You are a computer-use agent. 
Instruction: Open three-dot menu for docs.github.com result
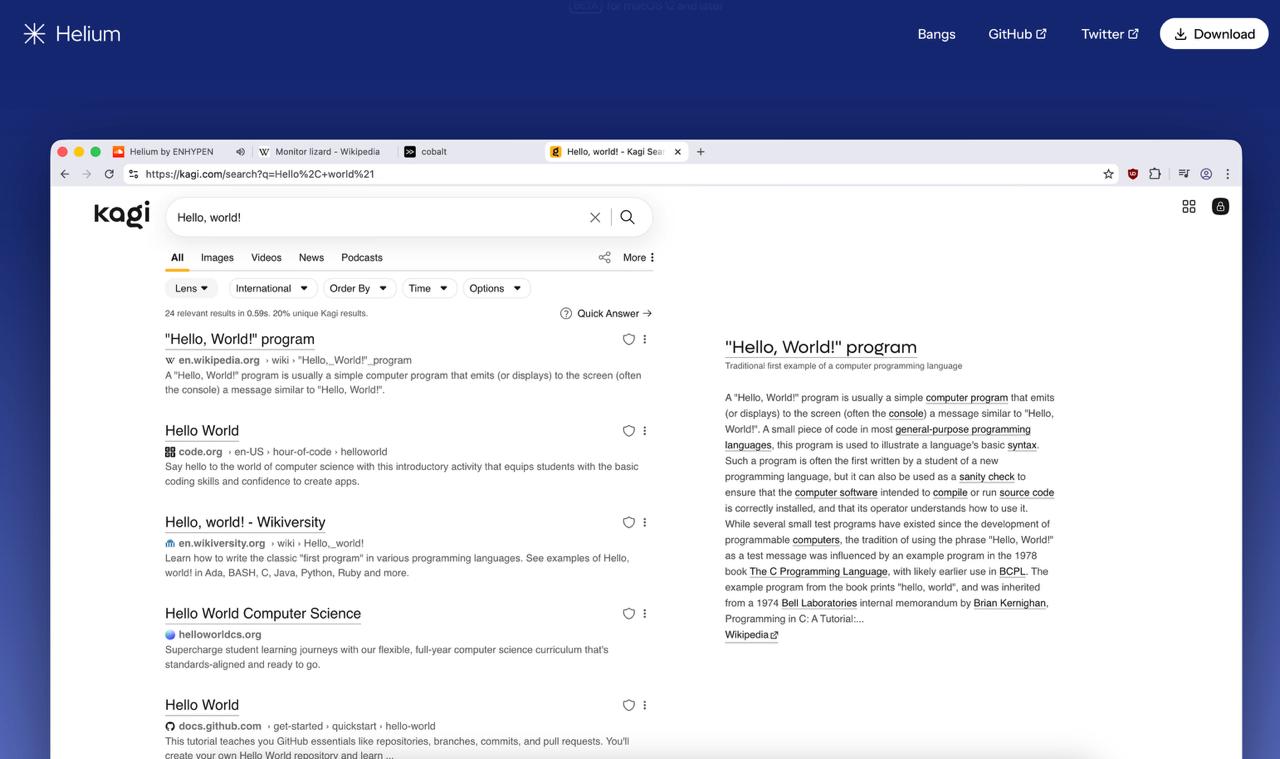click(645, 705)
